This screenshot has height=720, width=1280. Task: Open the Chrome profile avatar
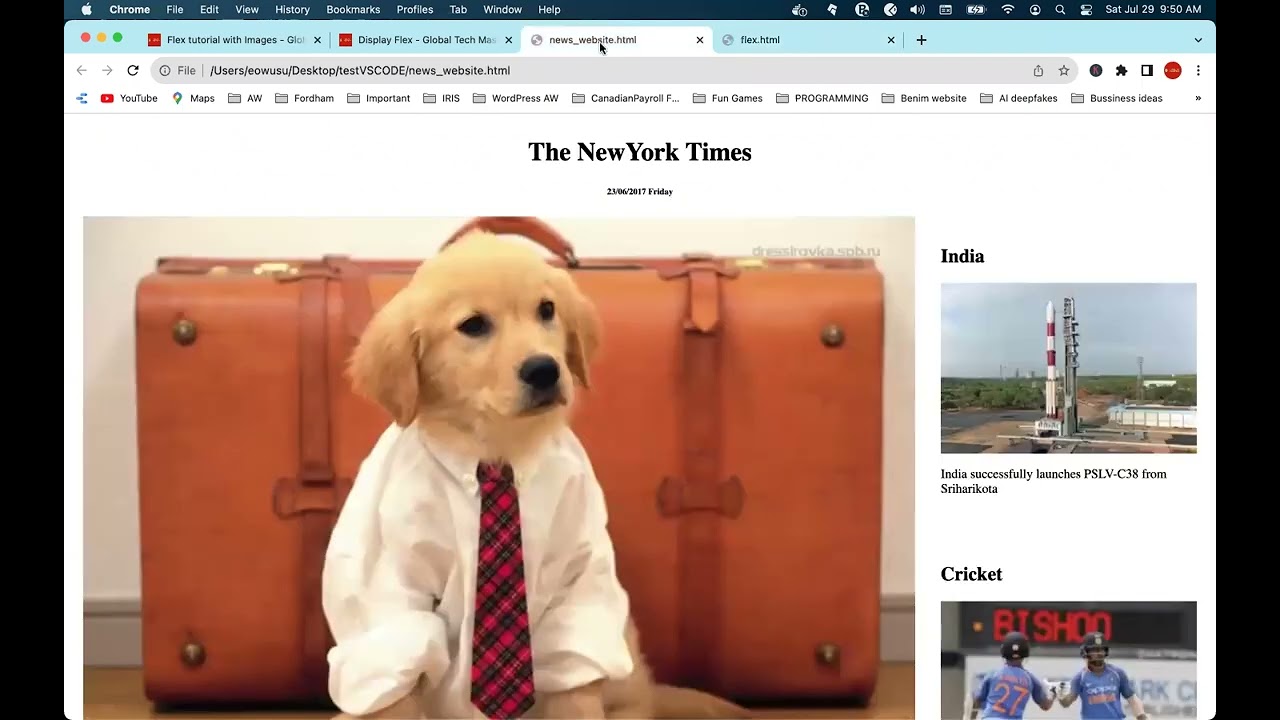1173,71
